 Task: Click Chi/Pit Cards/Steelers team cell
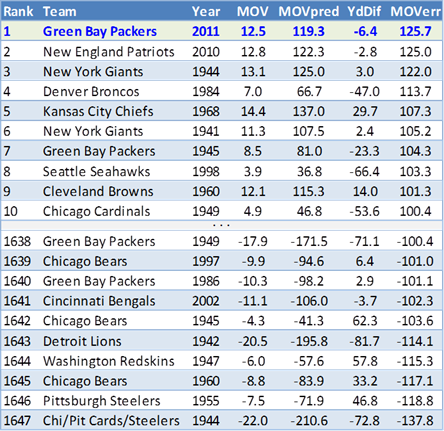(x=111, y=421)
